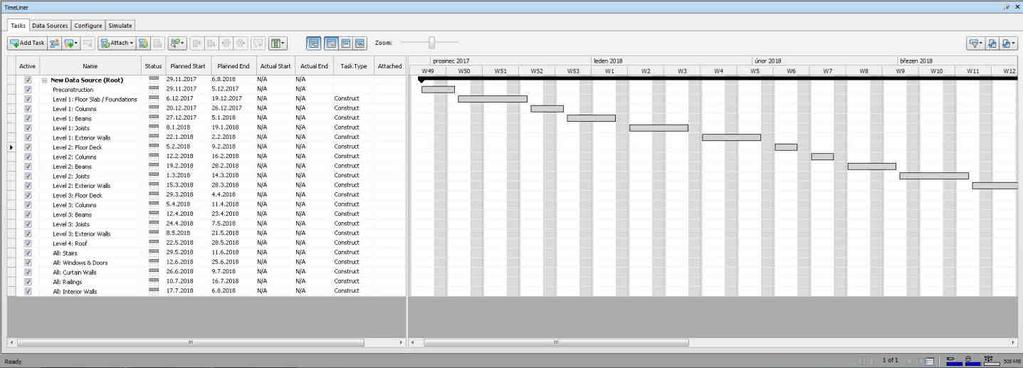The height and width of the screenshot is (368, 1023).
Task: Open the Columns chooser dropdown
Action: 278,43
